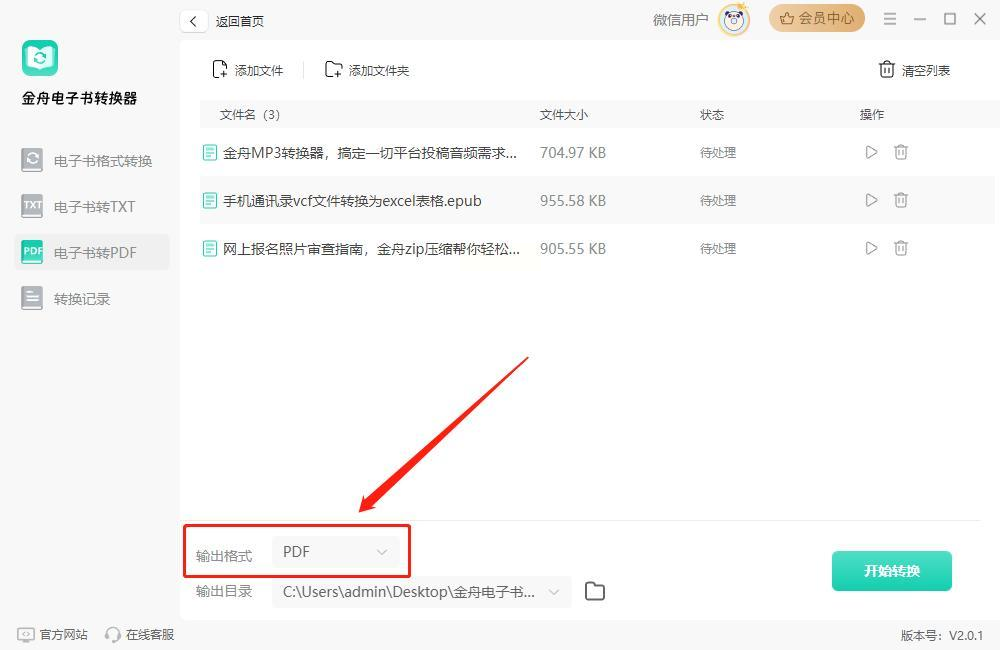Delete the 手机通讯录vcf epub file row
Image resolution: width=1000 pixels, height=650 pixels.
901,200
